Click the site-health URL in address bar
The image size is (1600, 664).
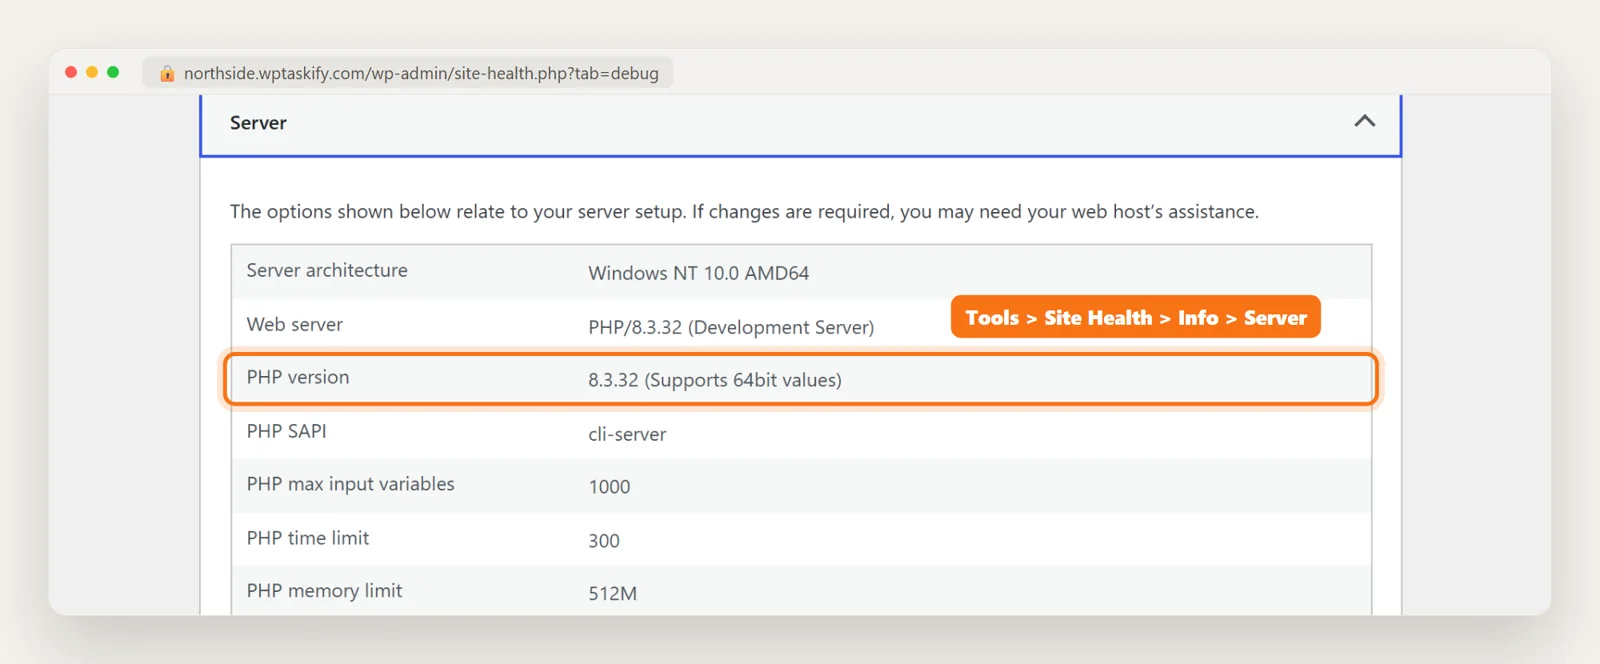tap(421, 73)
